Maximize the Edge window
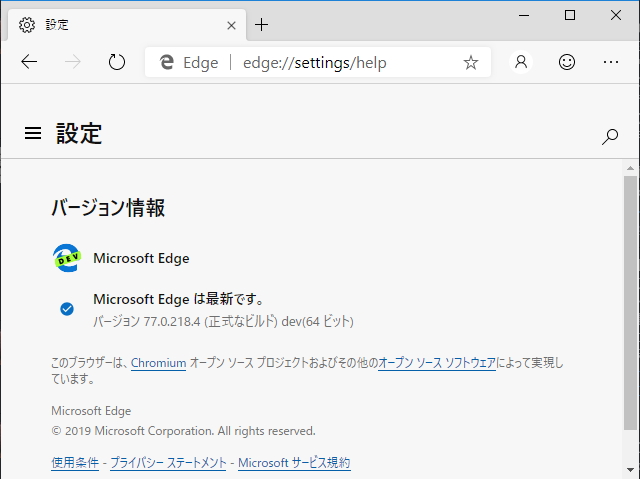 pyautogui.click(x=570, y=16)
